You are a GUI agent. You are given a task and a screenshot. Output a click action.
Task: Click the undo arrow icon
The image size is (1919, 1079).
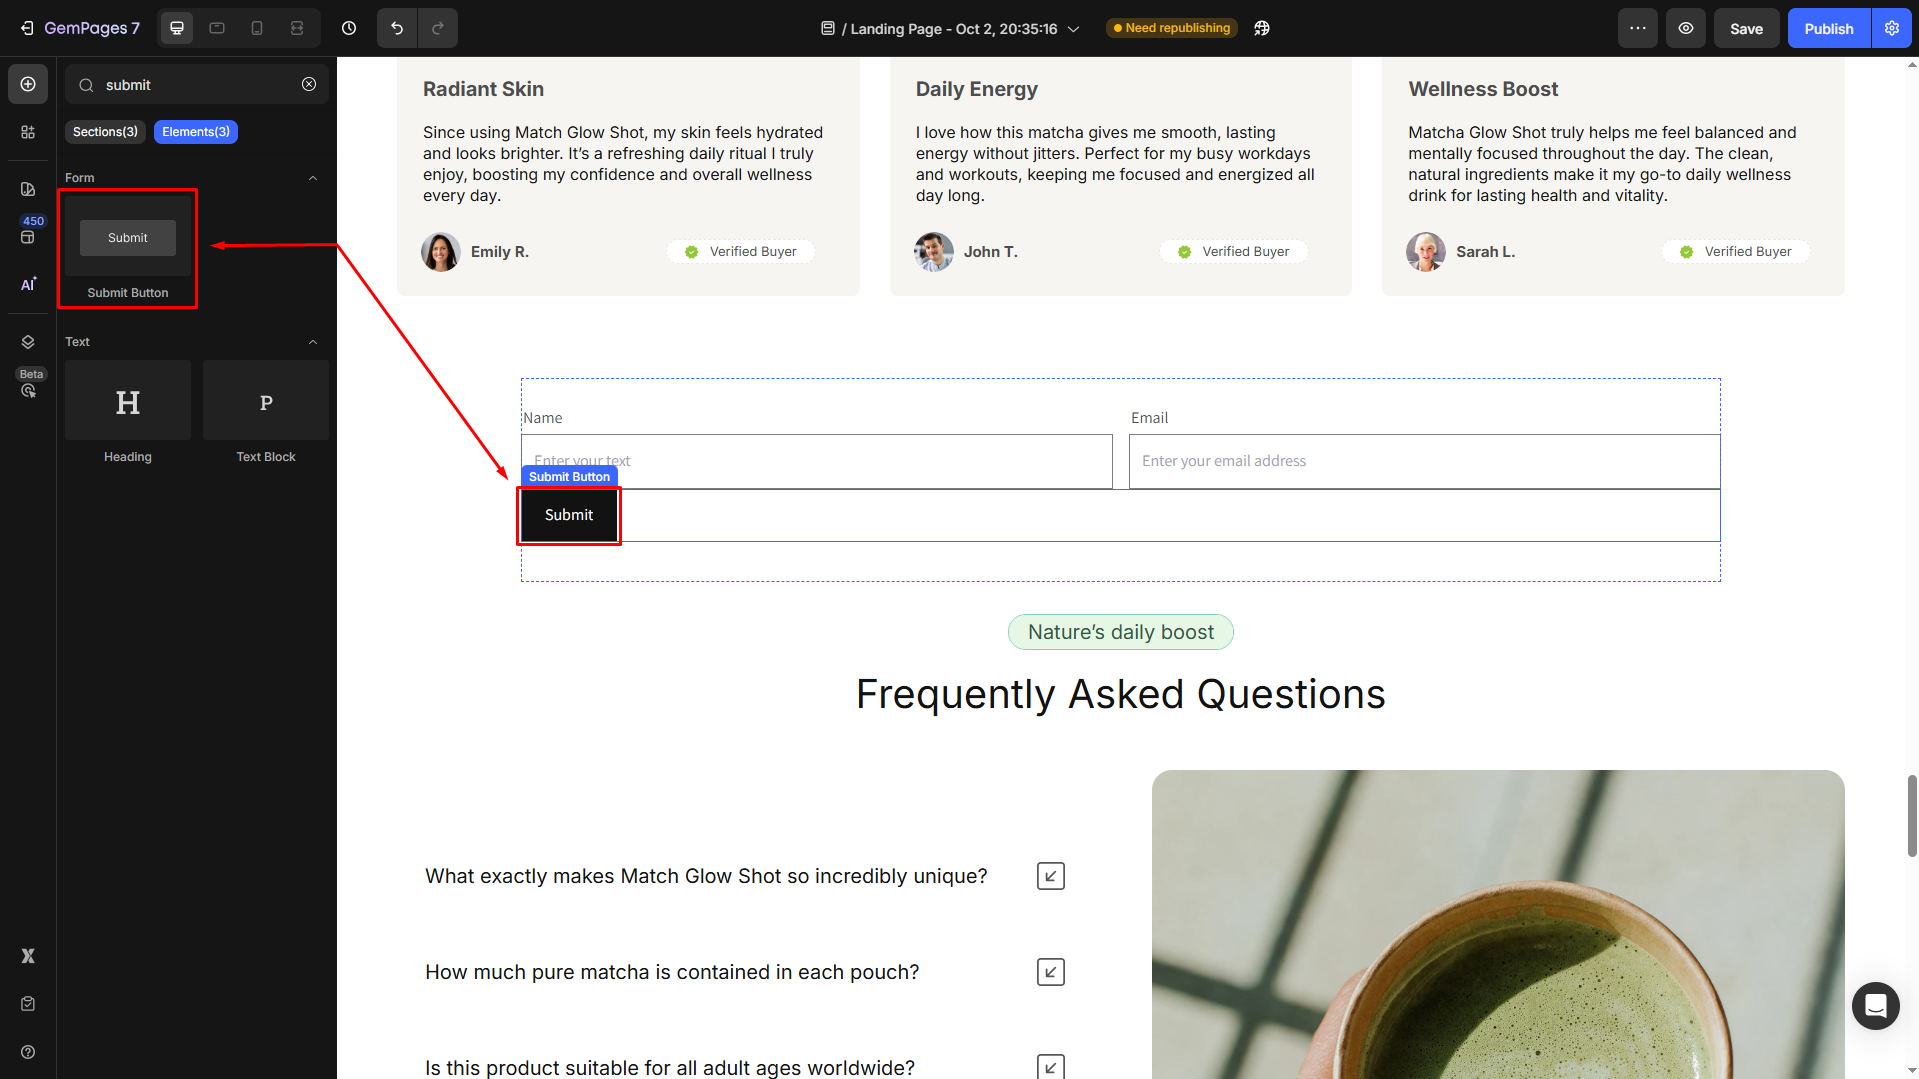(x=397, y=28)
